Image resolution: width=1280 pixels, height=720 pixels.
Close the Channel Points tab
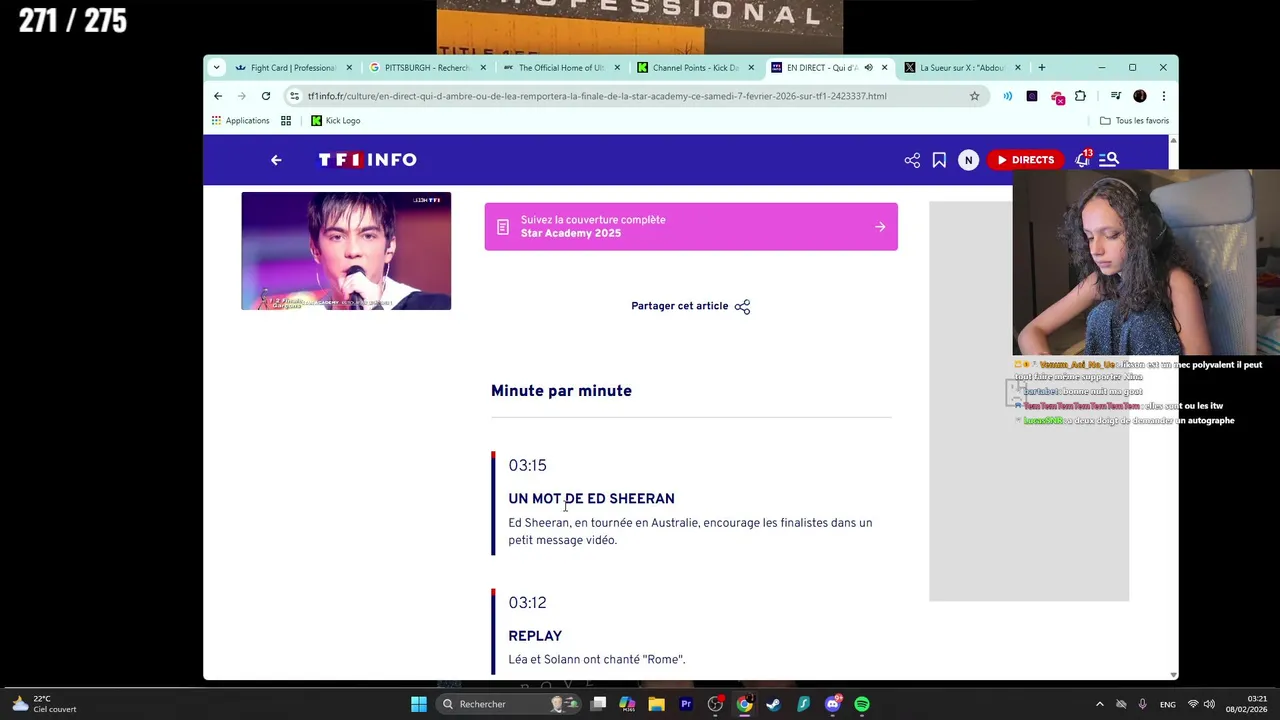(x=751, y=68)
